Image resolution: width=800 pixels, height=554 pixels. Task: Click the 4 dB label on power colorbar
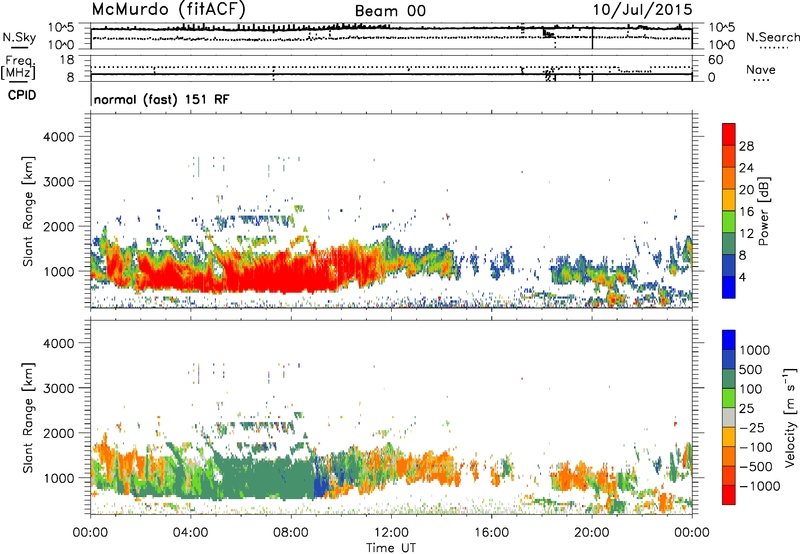point(742,277)
